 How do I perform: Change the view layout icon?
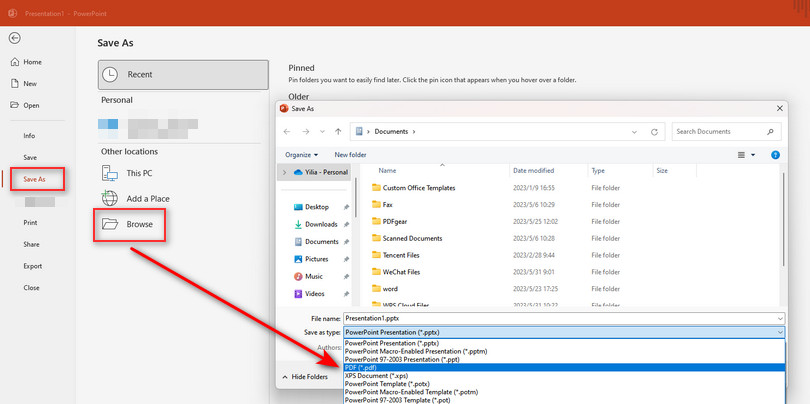[x=741, y=155]
